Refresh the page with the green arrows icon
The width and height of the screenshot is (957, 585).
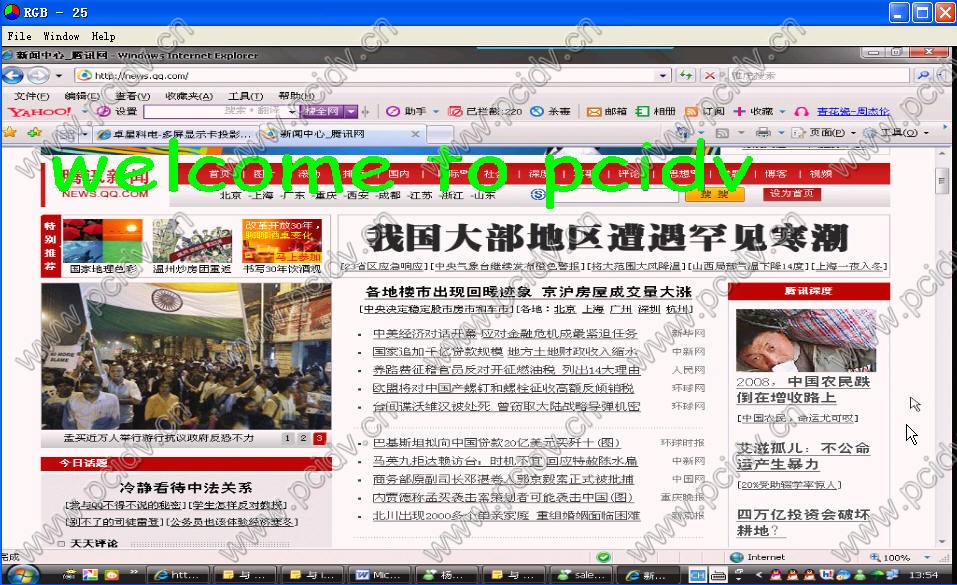[686, 75]
